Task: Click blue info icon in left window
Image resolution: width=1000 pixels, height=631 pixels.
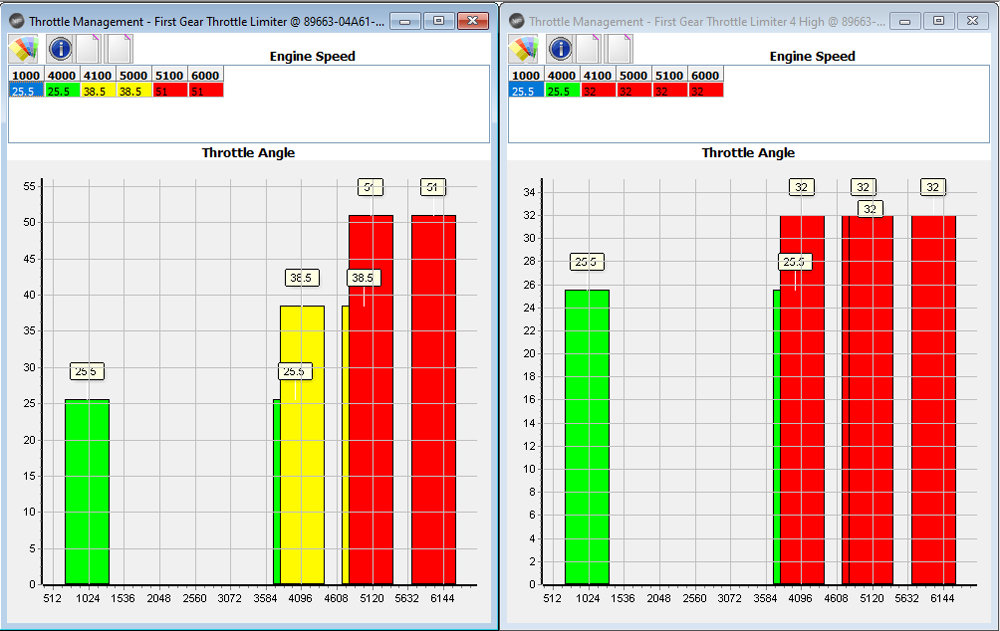Action: coord(61,49)
